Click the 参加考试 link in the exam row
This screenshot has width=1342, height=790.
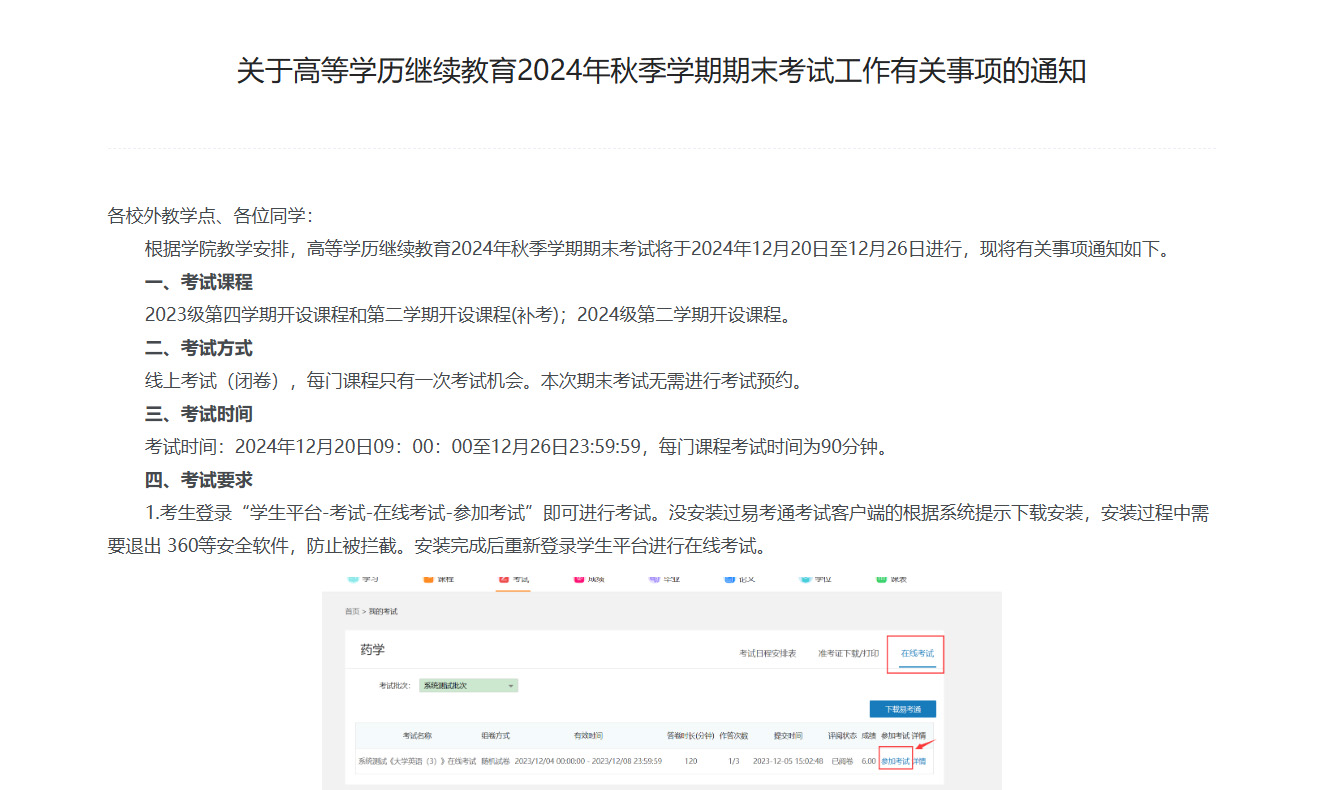pos(895,761)
